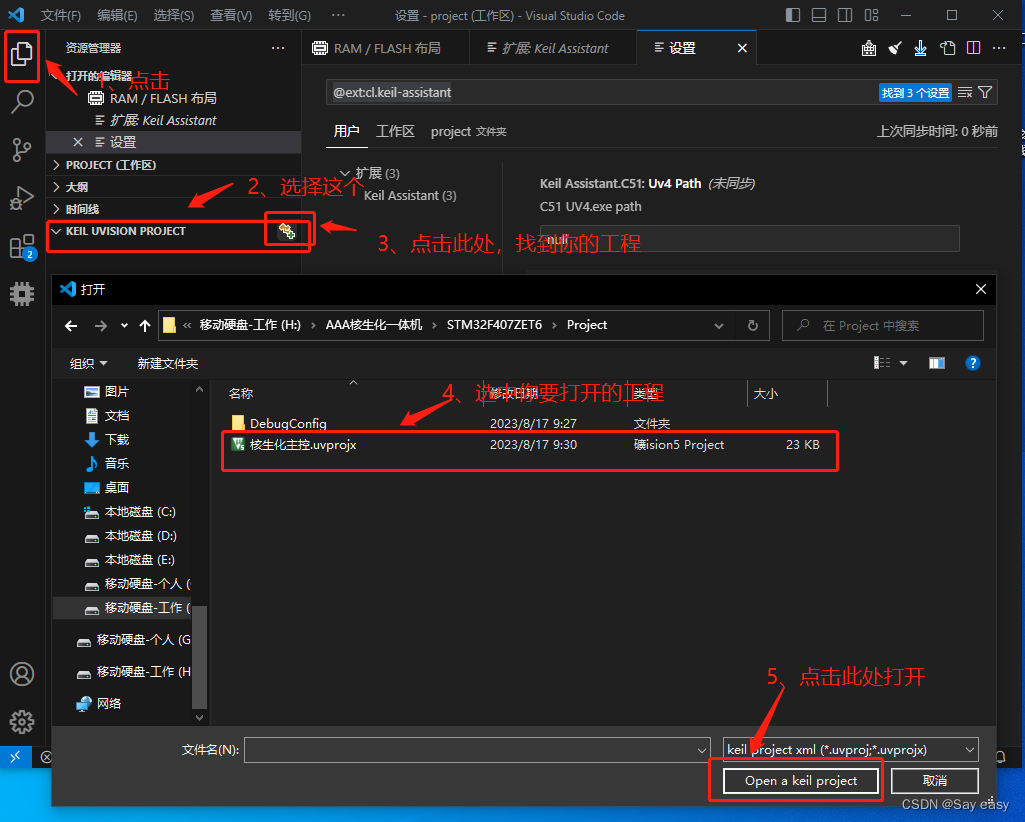
Task: Toggle primary sidebar layout icon
Action: pyautogui.click(x=793, y=15)
